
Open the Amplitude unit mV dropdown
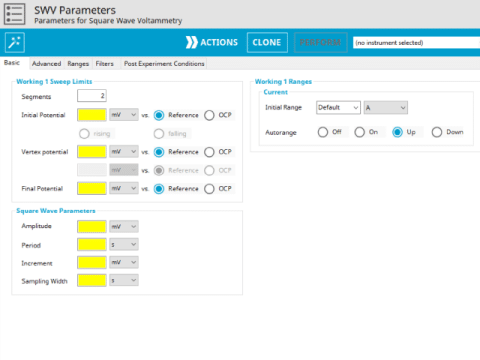[124, 227]
